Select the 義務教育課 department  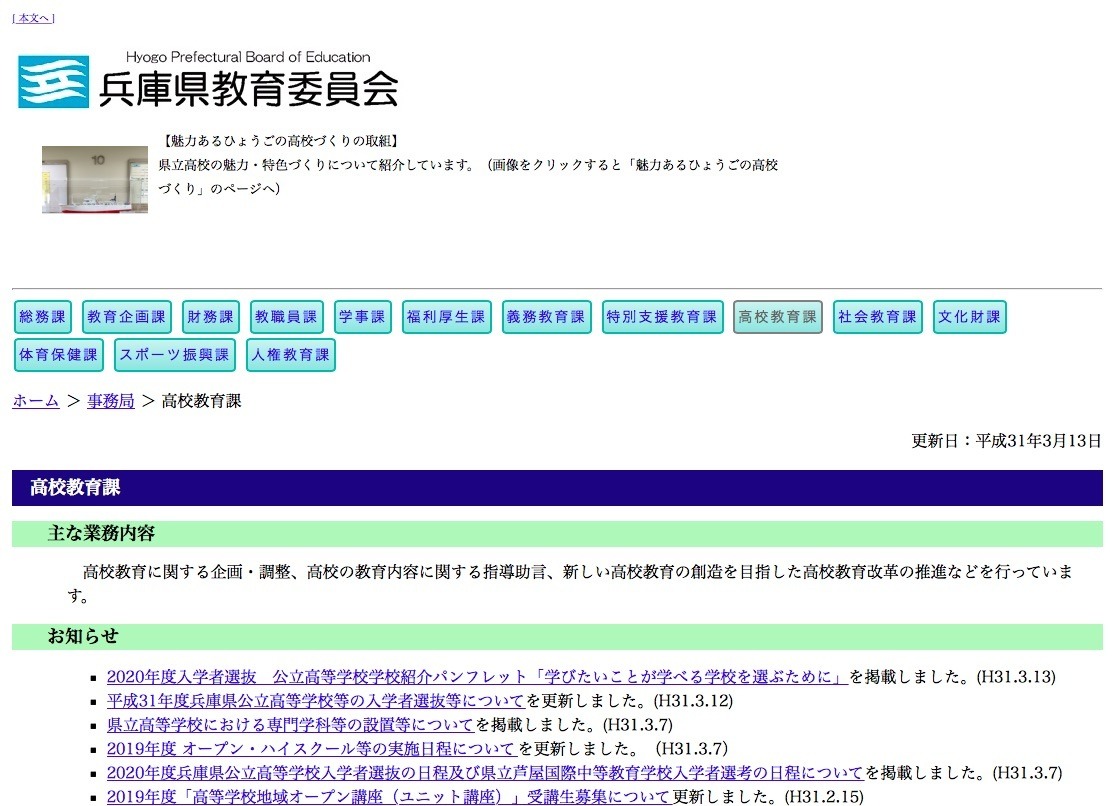coord(546,316)
